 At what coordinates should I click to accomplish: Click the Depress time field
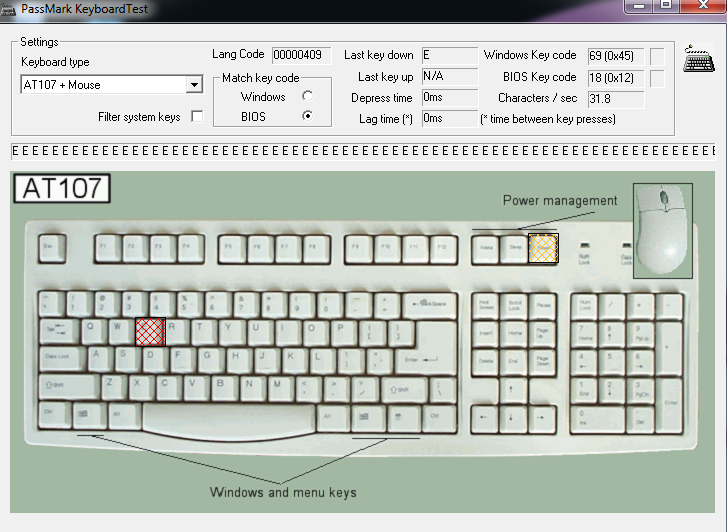click(x=450, y=97)
